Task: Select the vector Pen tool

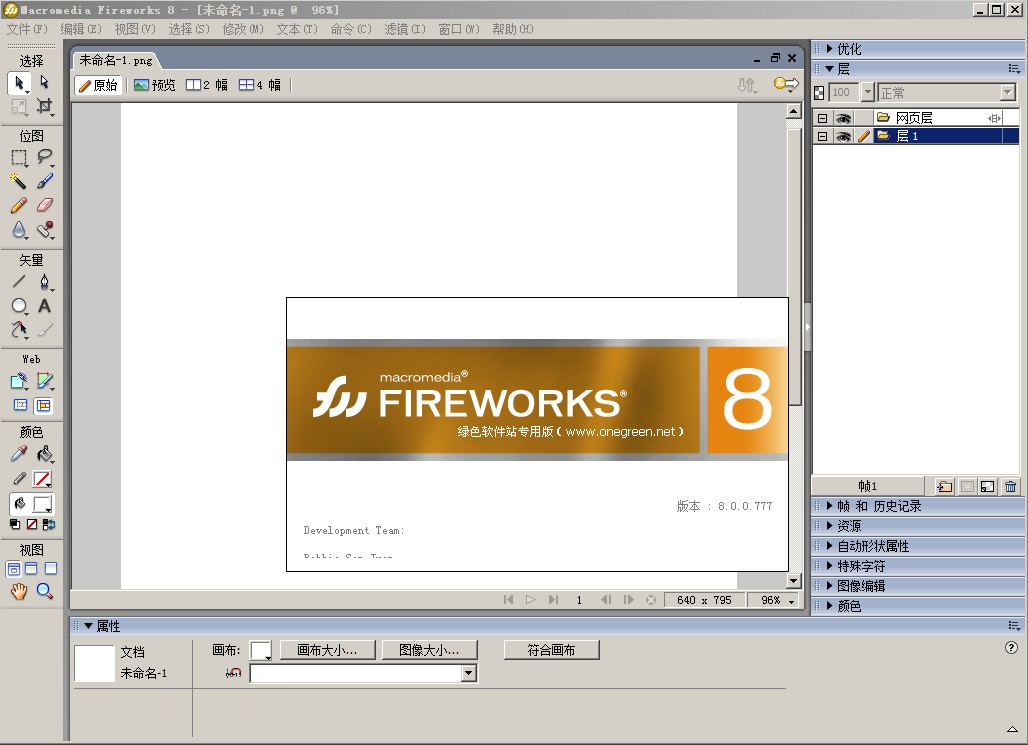Action: (45, 282)
